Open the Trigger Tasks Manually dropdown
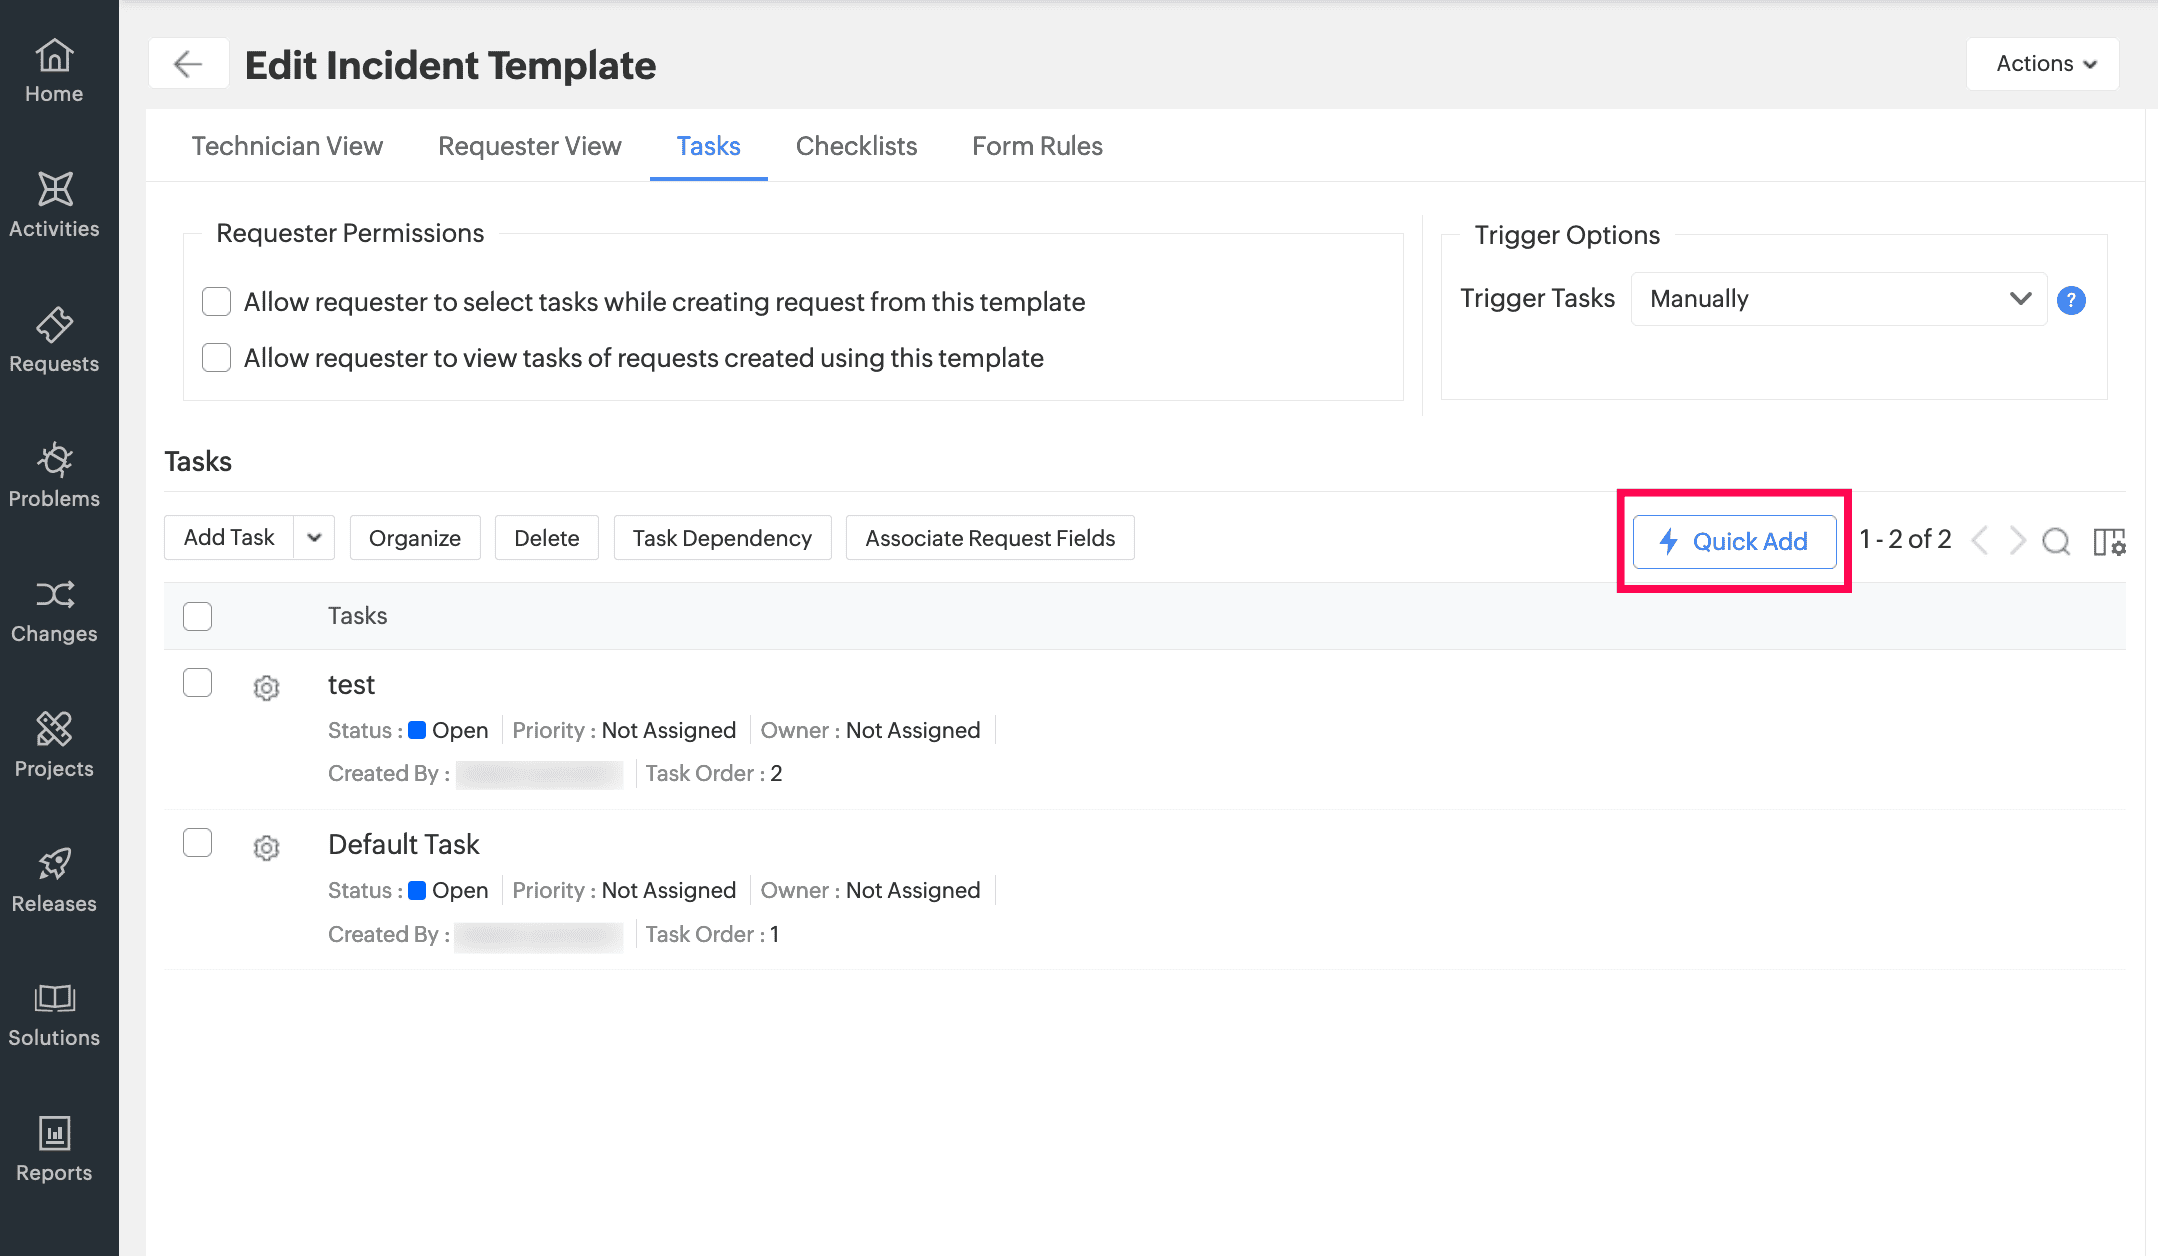Screen dimensions: 2158x1256 (x=1838, y=299)
